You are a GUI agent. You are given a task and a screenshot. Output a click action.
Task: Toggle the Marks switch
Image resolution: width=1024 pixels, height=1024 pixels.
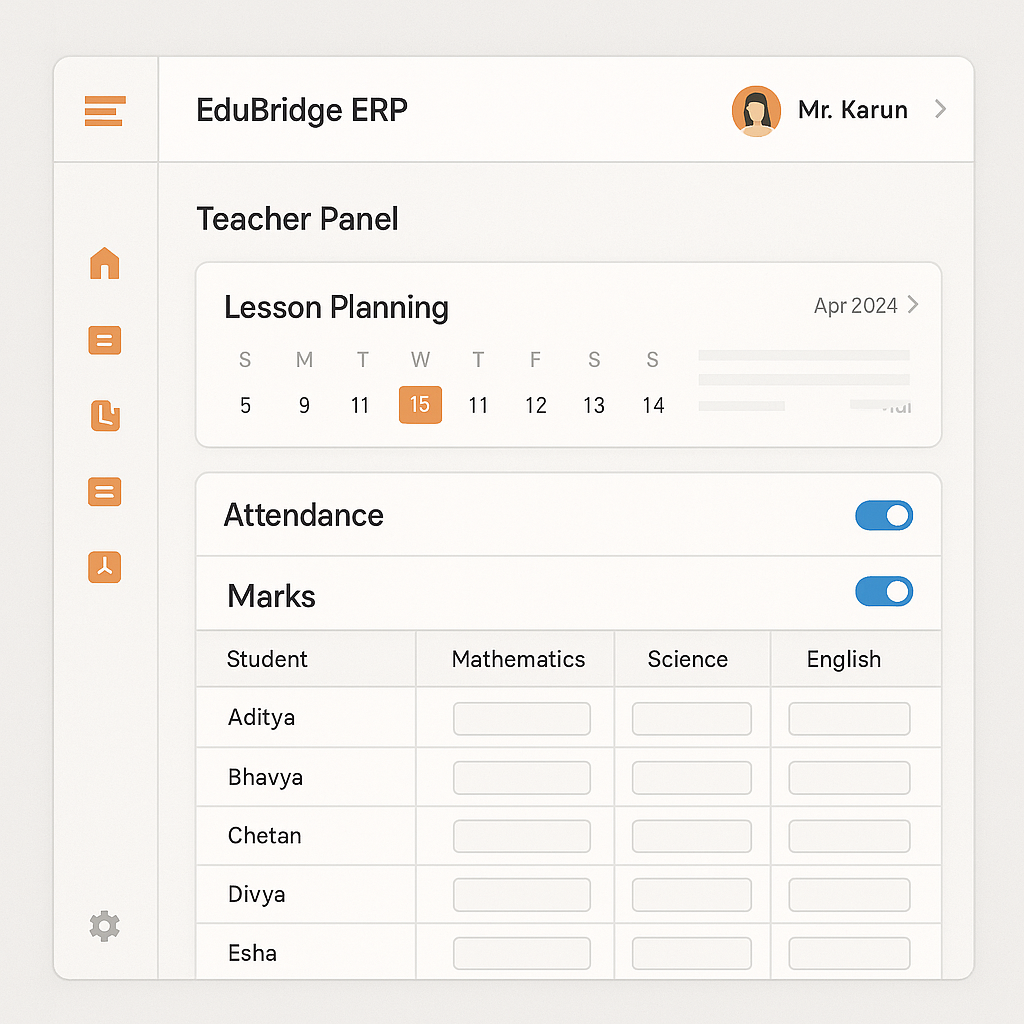point(884,591)
